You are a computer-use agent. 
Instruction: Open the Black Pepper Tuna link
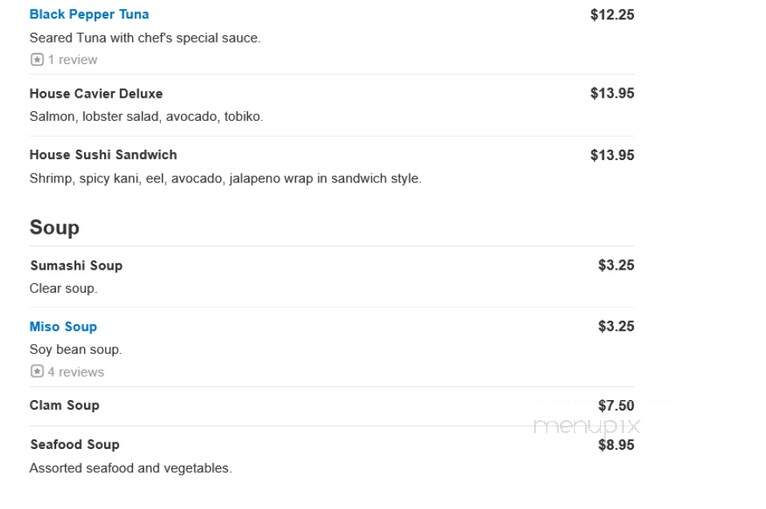(89, 14)
